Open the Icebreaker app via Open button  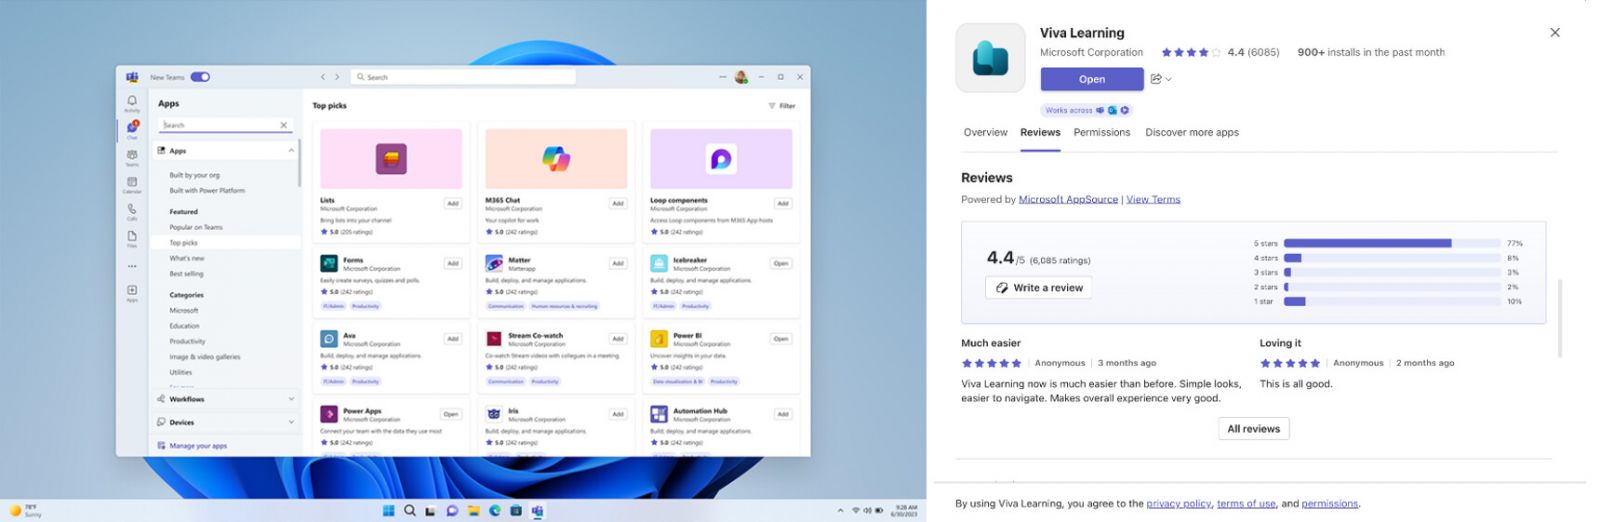(781, 263)
